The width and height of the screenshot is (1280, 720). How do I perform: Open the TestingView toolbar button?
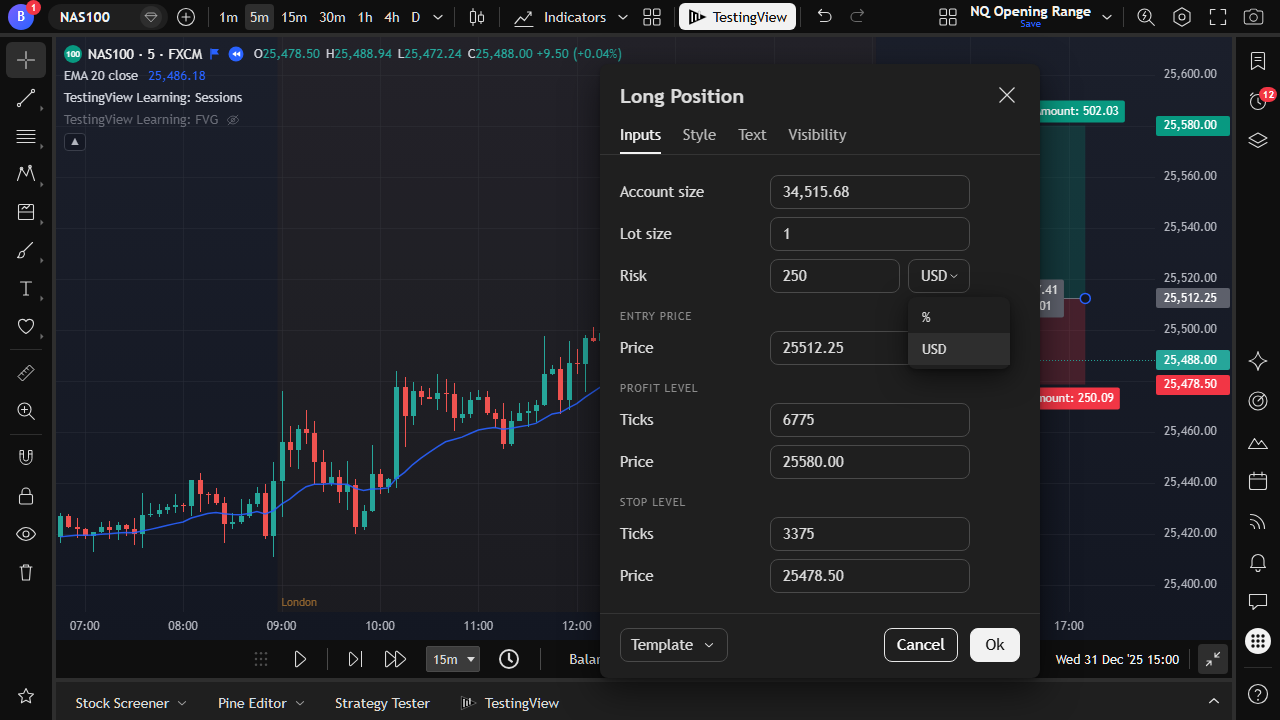(x=738, y=17)
